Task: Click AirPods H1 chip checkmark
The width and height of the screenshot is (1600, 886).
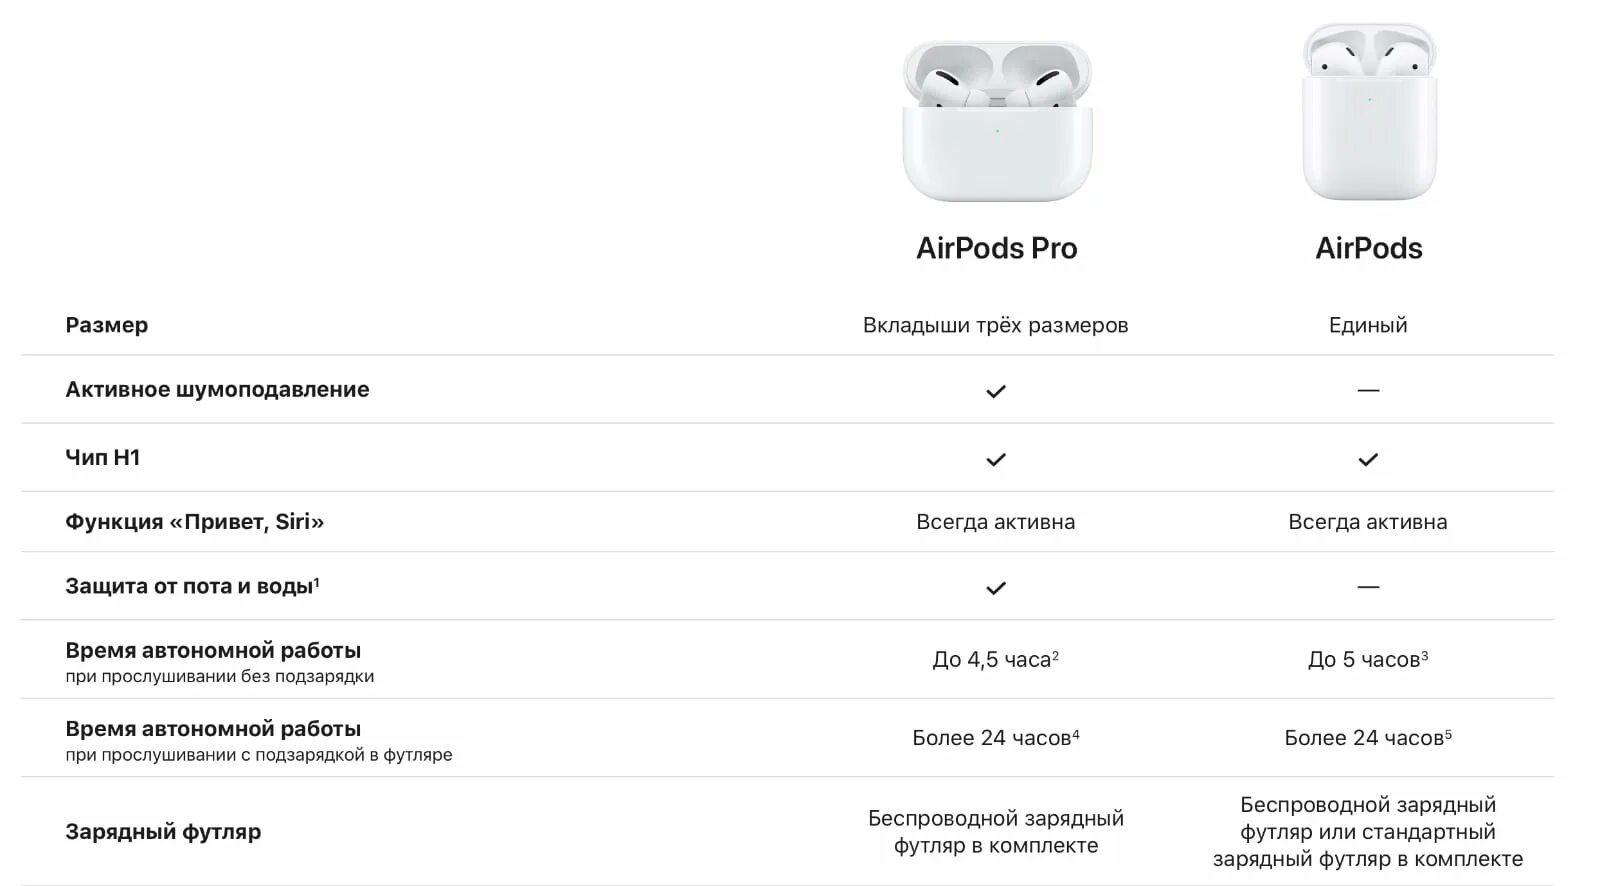Action: coord(1368,459)
